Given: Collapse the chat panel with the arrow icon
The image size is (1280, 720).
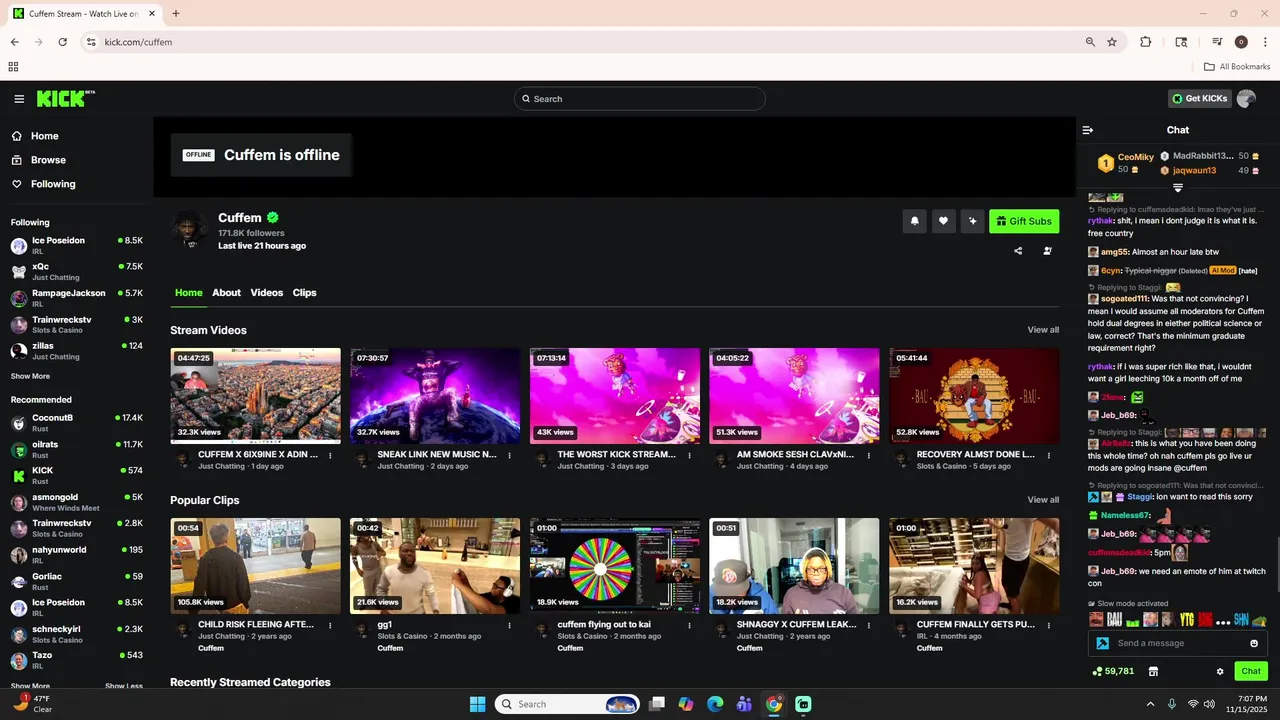Looking at the screenshot, I should coord(1088,130).
